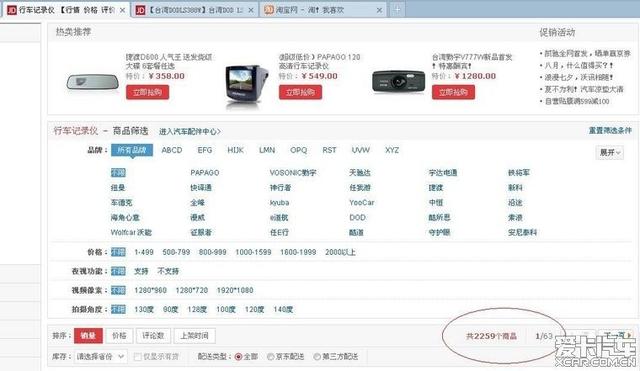This screenshot has width=640, height=371.
Task: Open the PAPAGO 120 camera thumbnail
Action: tap(247, 85)
